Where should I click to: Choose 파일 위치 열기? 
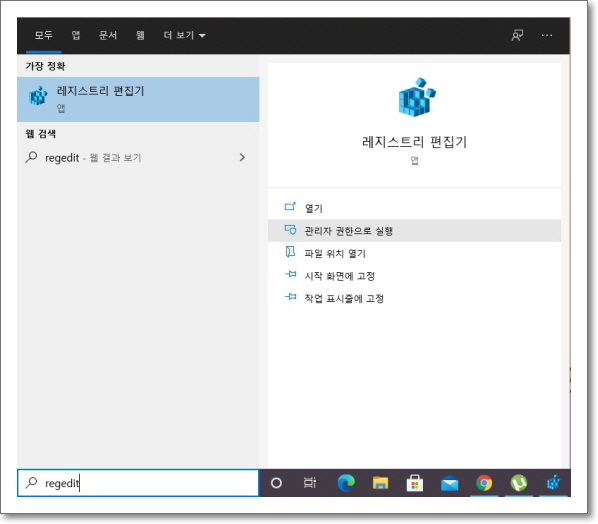pos(414,253)
